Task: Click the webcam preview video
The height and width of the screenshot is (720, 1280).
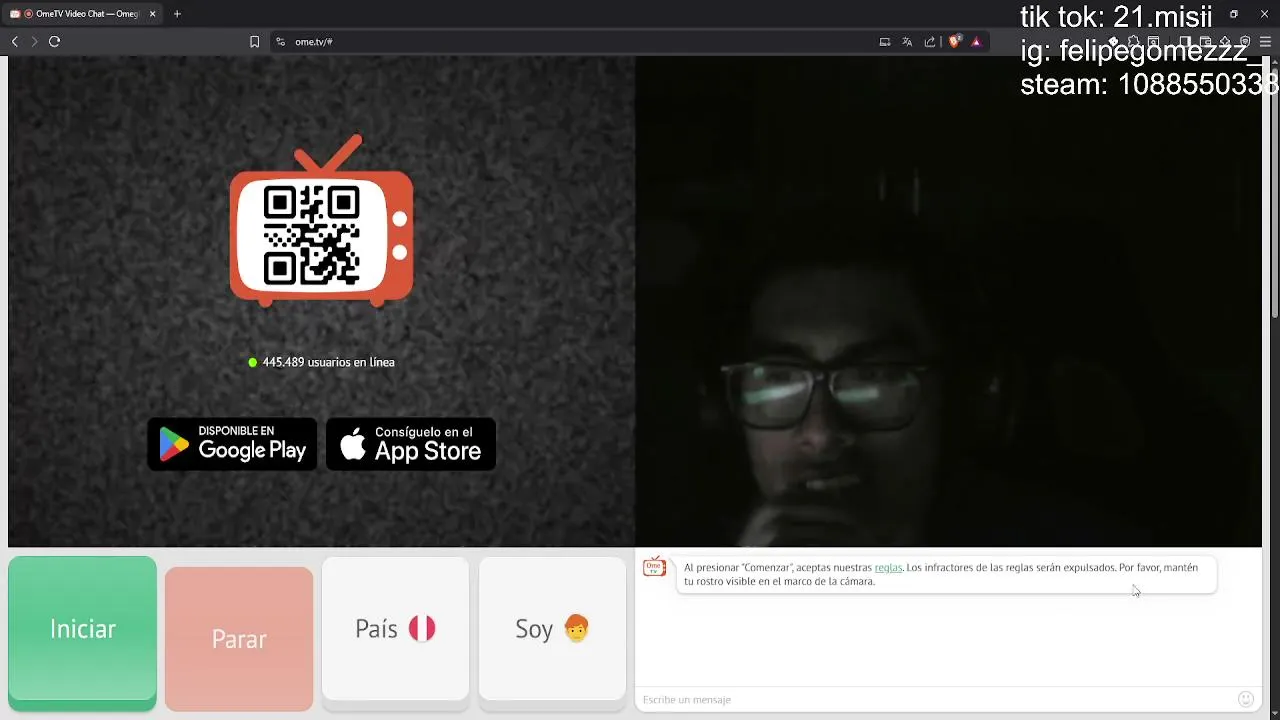Action: point(948,302)
